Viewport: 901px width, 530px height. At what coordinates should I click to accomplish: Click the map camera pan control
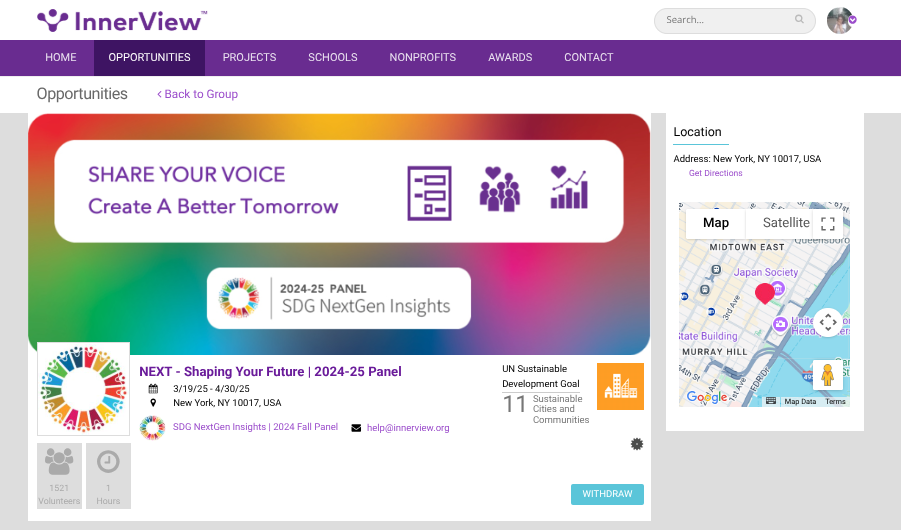828,322
